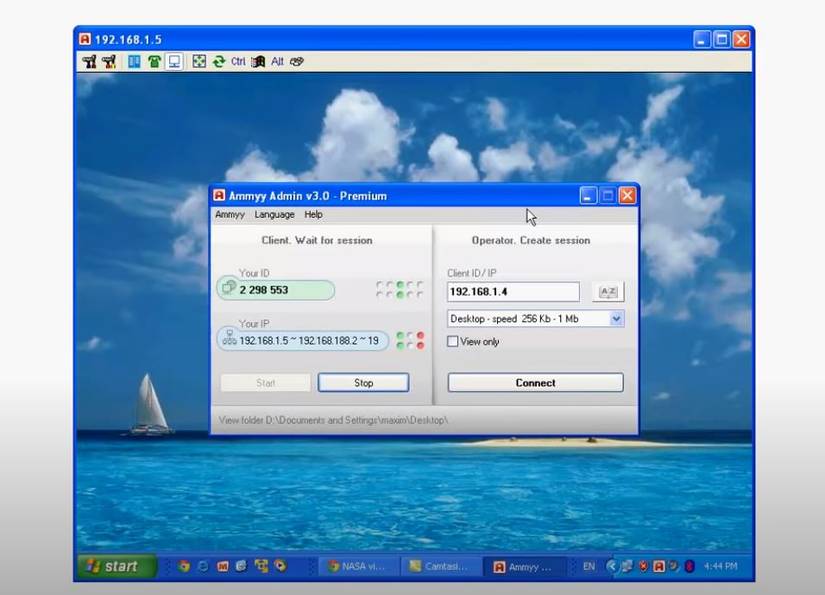Image resolution: width=825 pixels, height=595 pixels.
Task: Open viewer settings with the leftmost toolbar icon
Action: [91, 61]
